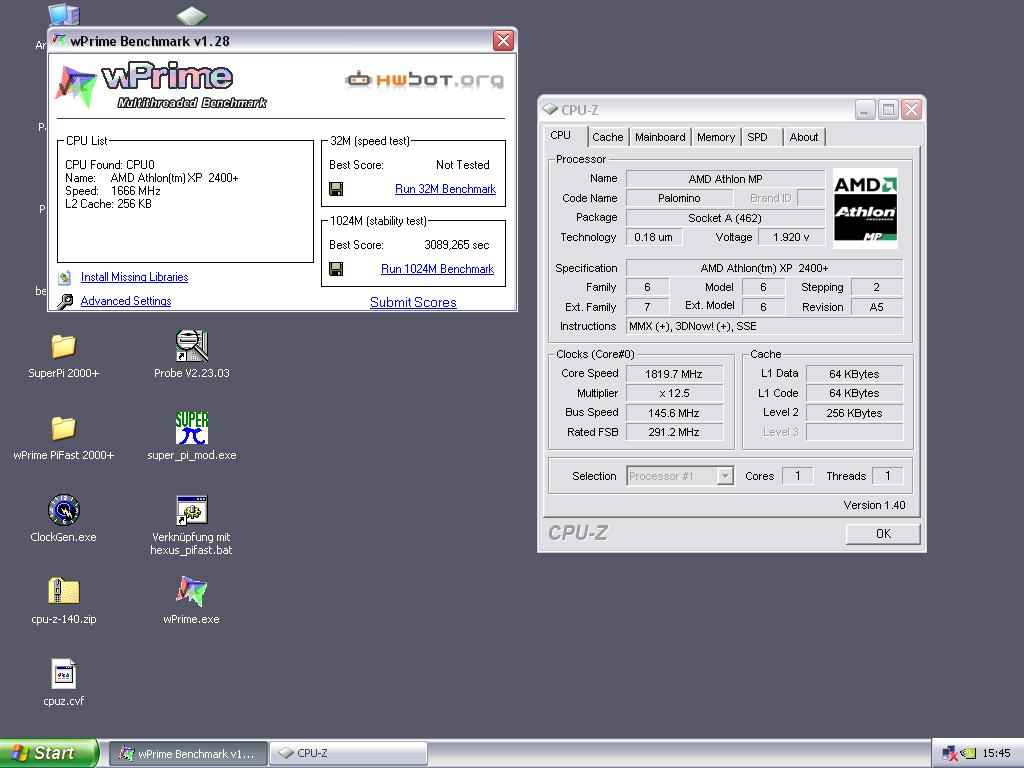Open the About tab in CPU-Z

point(803,137)
